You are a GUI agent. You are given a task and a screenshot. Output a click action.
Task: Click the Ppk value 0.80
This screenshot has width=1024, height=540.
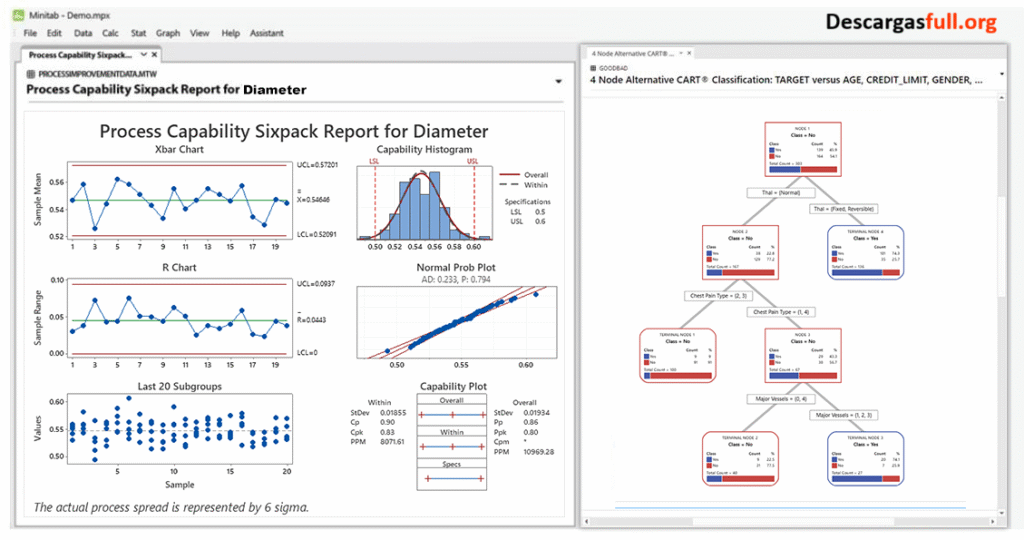tap(530, 432)
